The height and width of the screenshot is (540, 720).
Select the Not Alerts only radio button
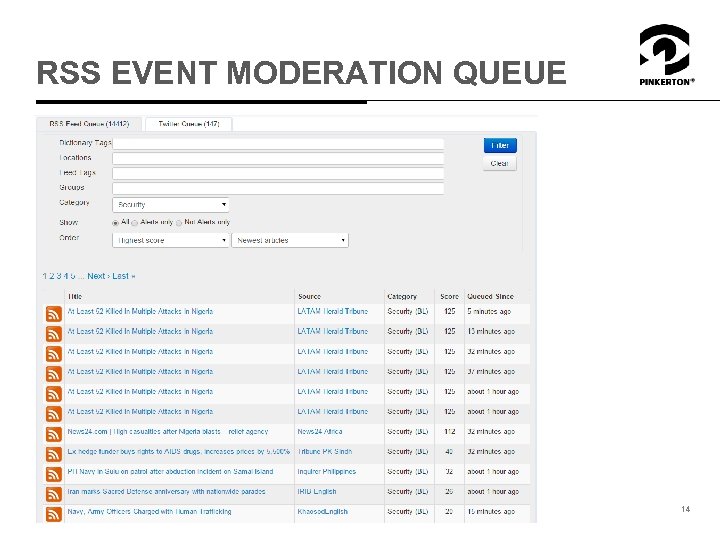point(179,223)
